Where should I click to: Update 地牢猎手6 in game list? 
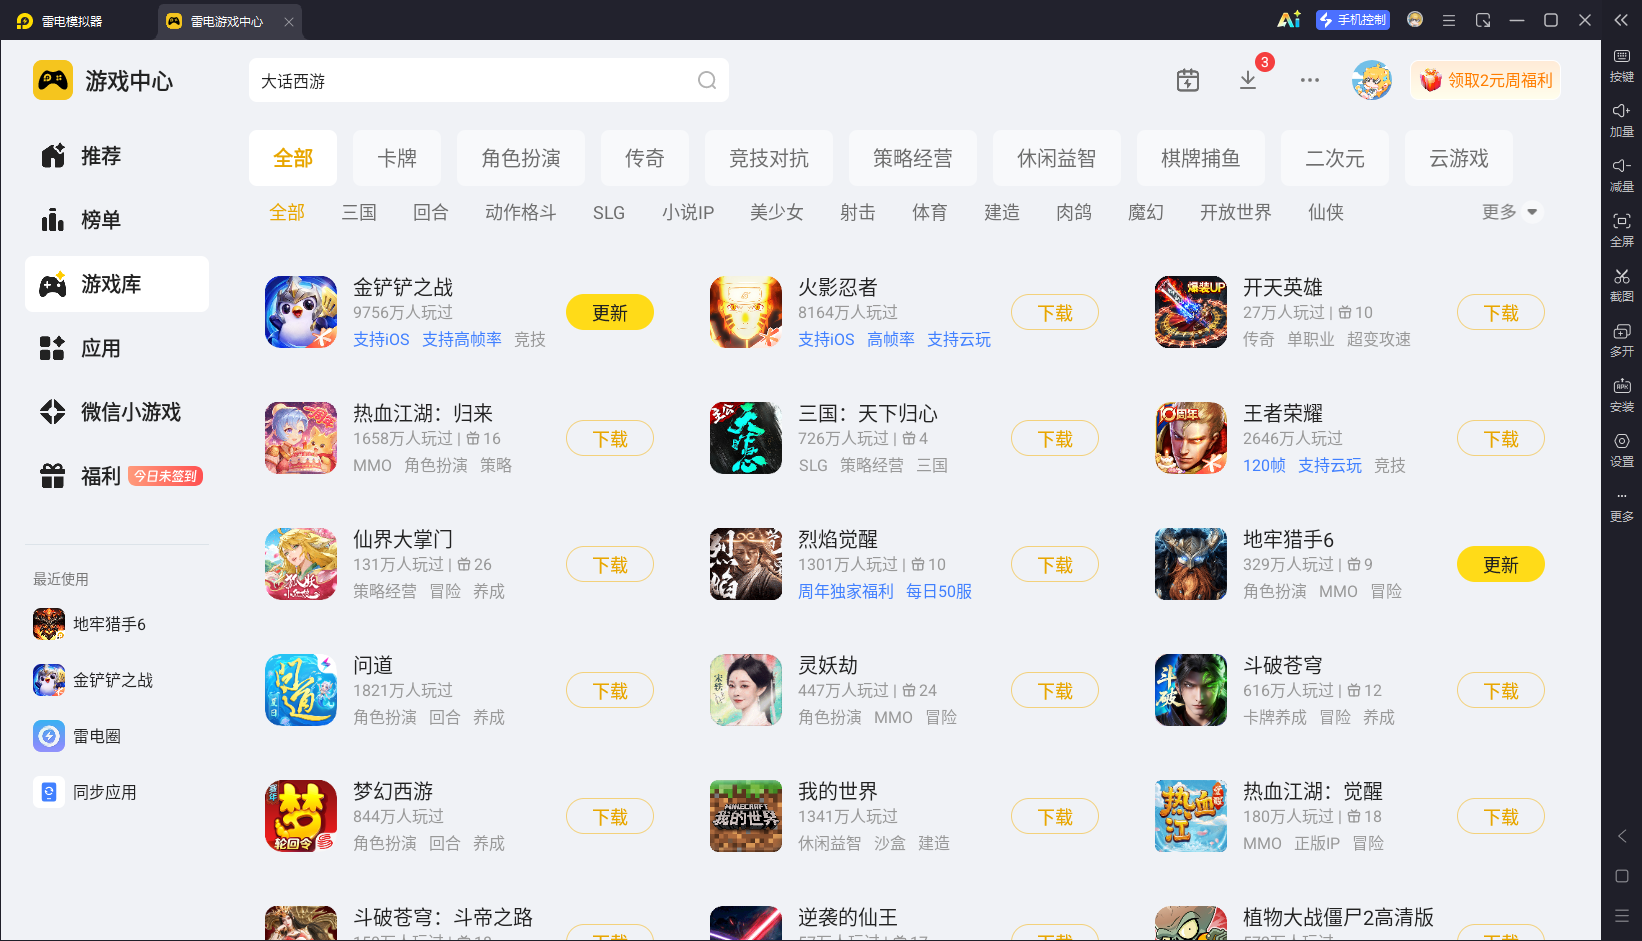(1501, 564)
